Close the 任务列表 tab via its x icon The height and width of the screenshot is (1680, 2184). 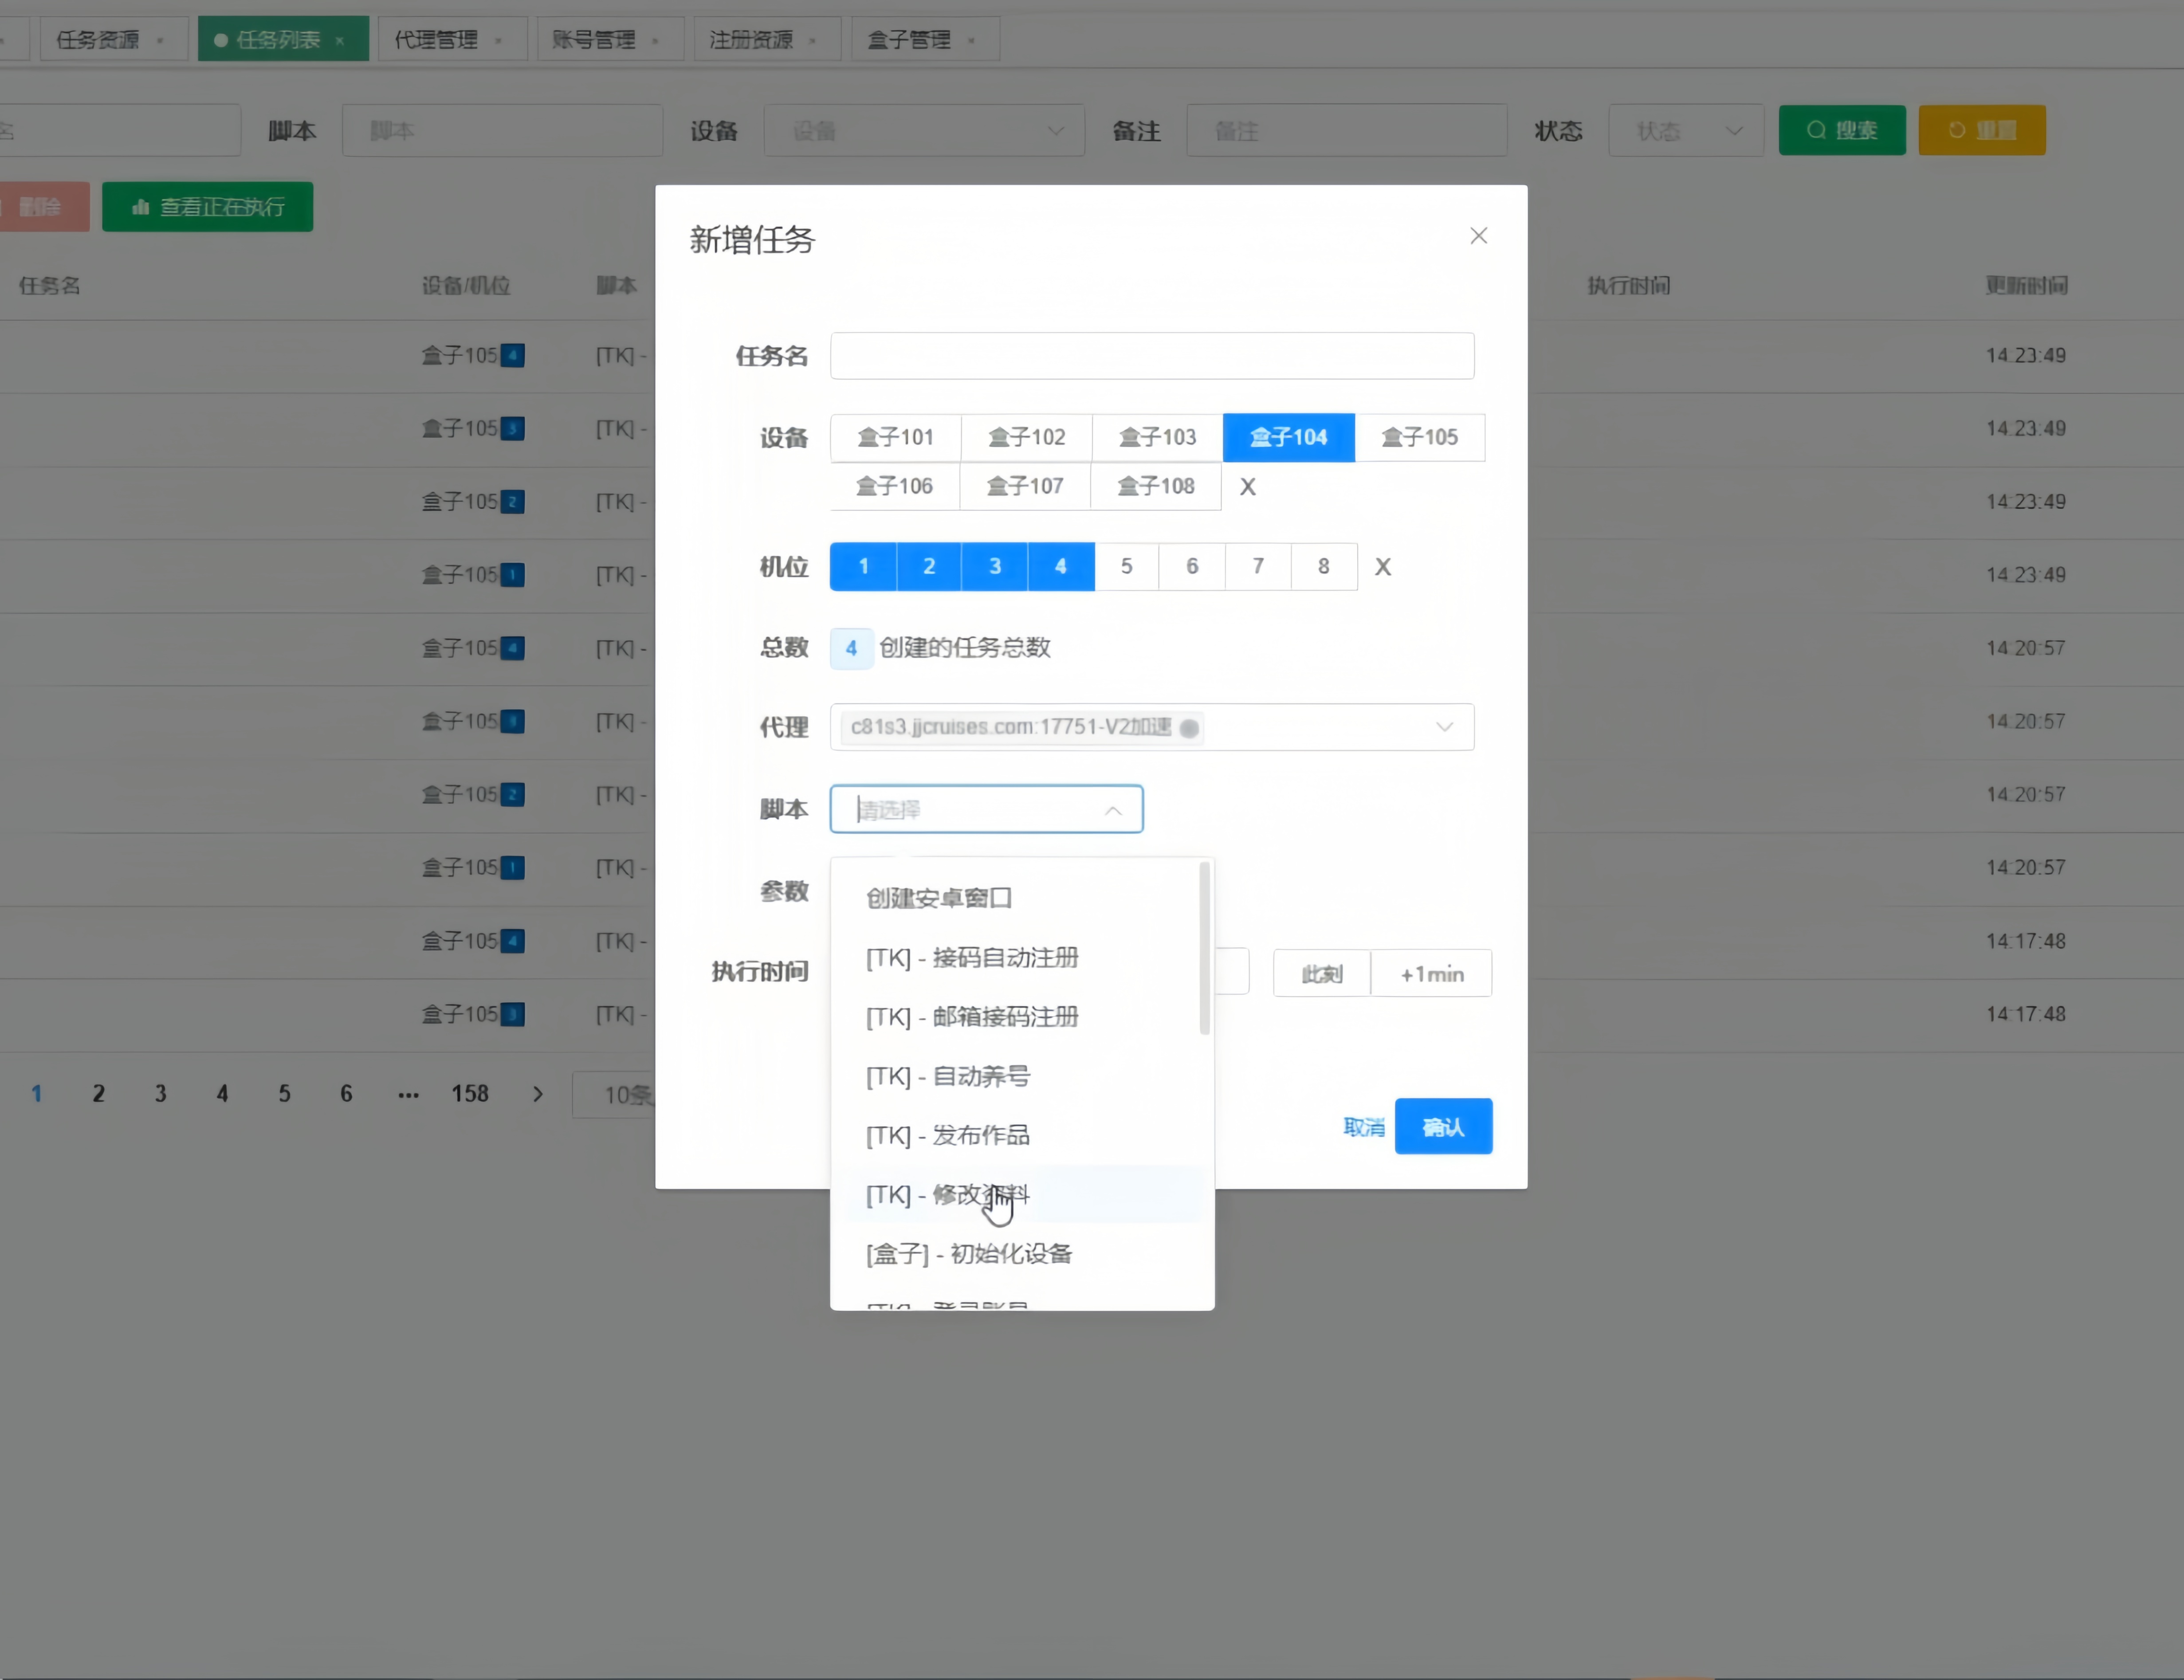tap(340, 40)
